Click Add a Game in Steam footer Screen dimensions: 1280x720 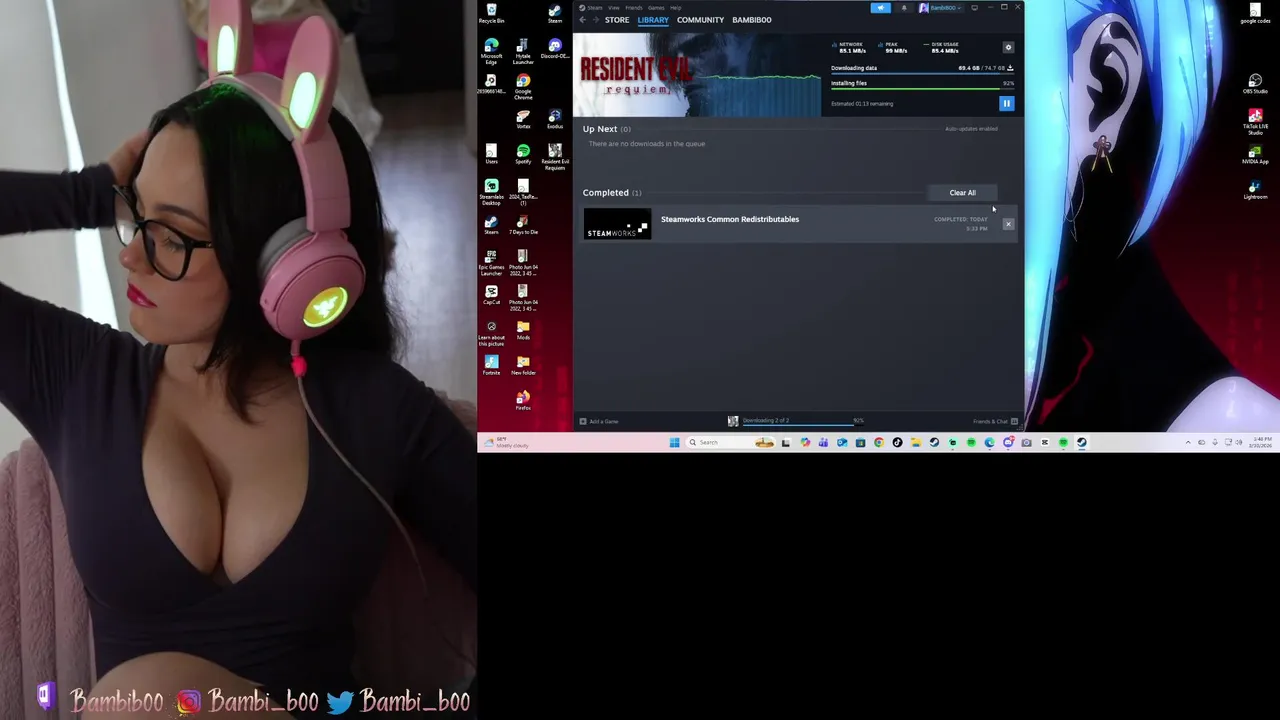599,421
